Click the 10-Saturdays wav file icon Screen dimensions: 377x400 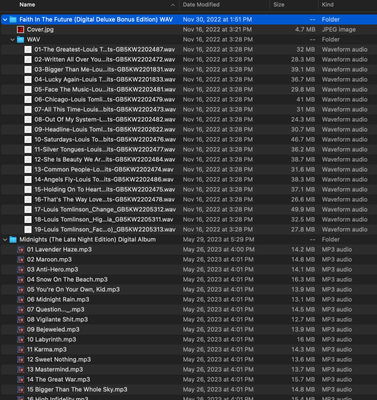click(x=28, y=140)
